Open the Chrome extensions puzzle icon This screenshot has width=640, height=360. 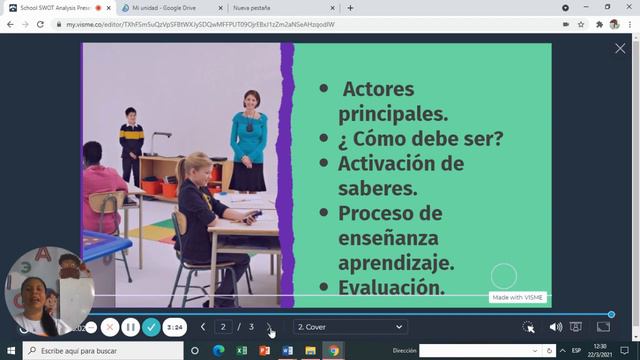[x=599, y=24]
